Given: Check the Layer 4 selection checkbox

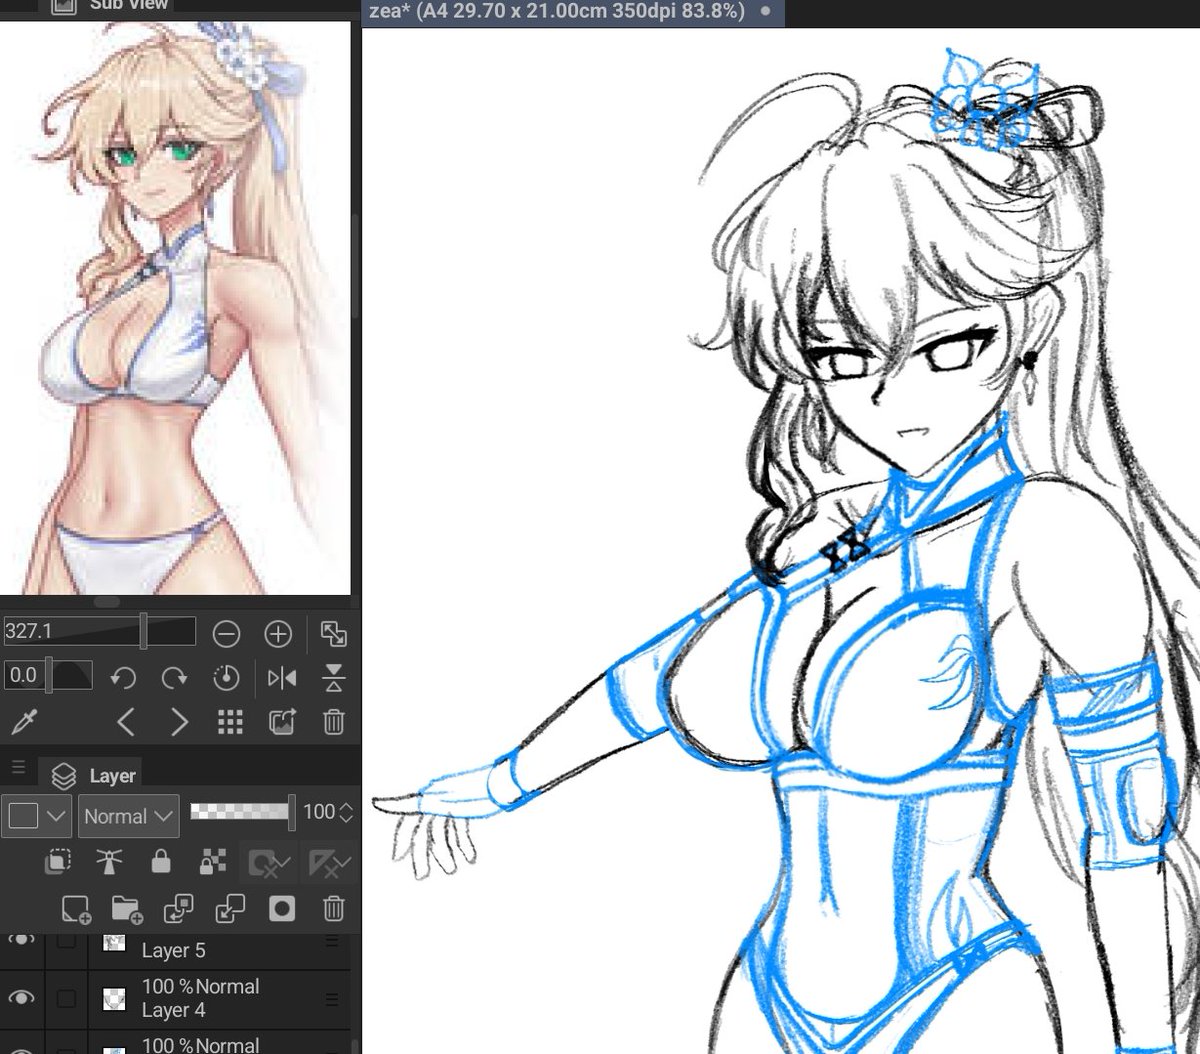Looking at the screenshot, I should coord(67,998).
